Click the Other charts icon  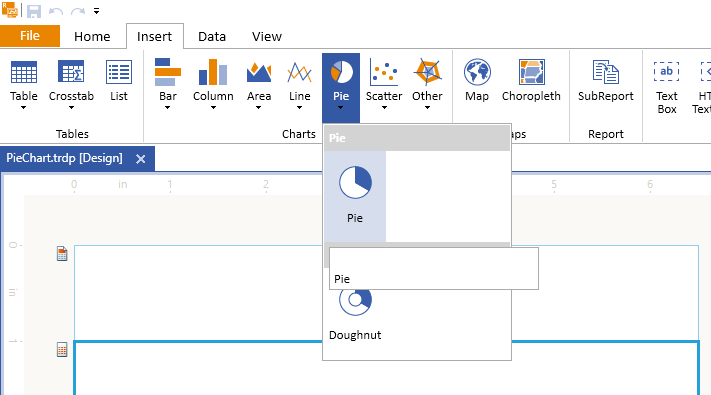(427, 72)
